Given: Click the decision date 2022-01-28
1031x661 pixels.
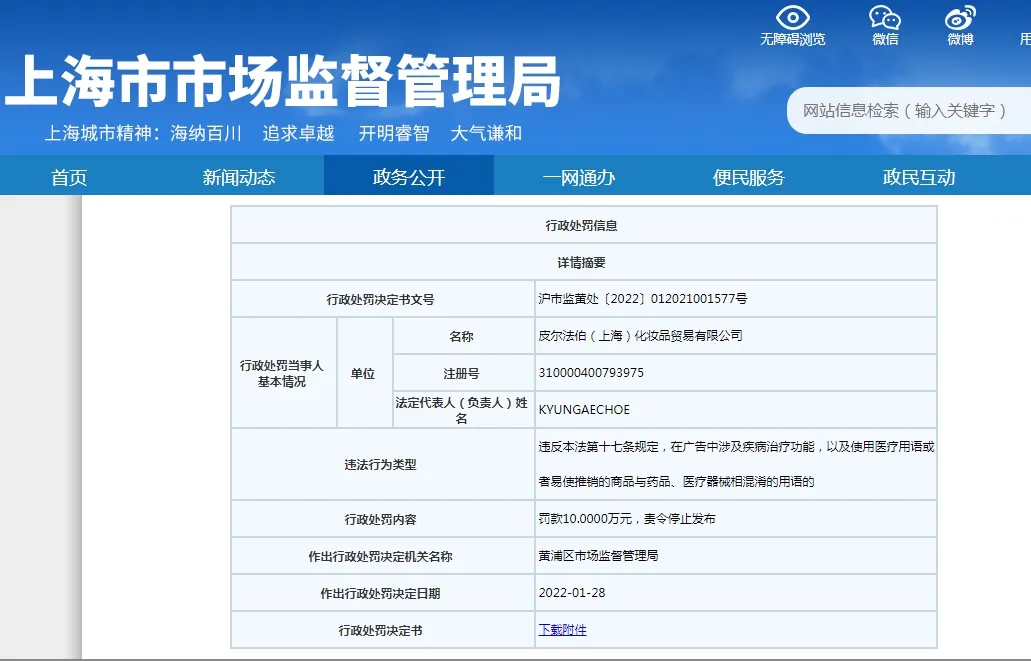Looking at the screenshot, I should 572,593.
